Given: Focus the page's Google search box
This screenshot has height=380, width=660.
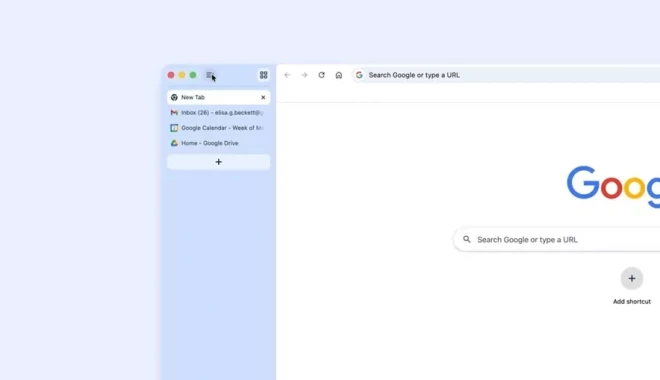Looking at the screenshot, I should [556, 239].
